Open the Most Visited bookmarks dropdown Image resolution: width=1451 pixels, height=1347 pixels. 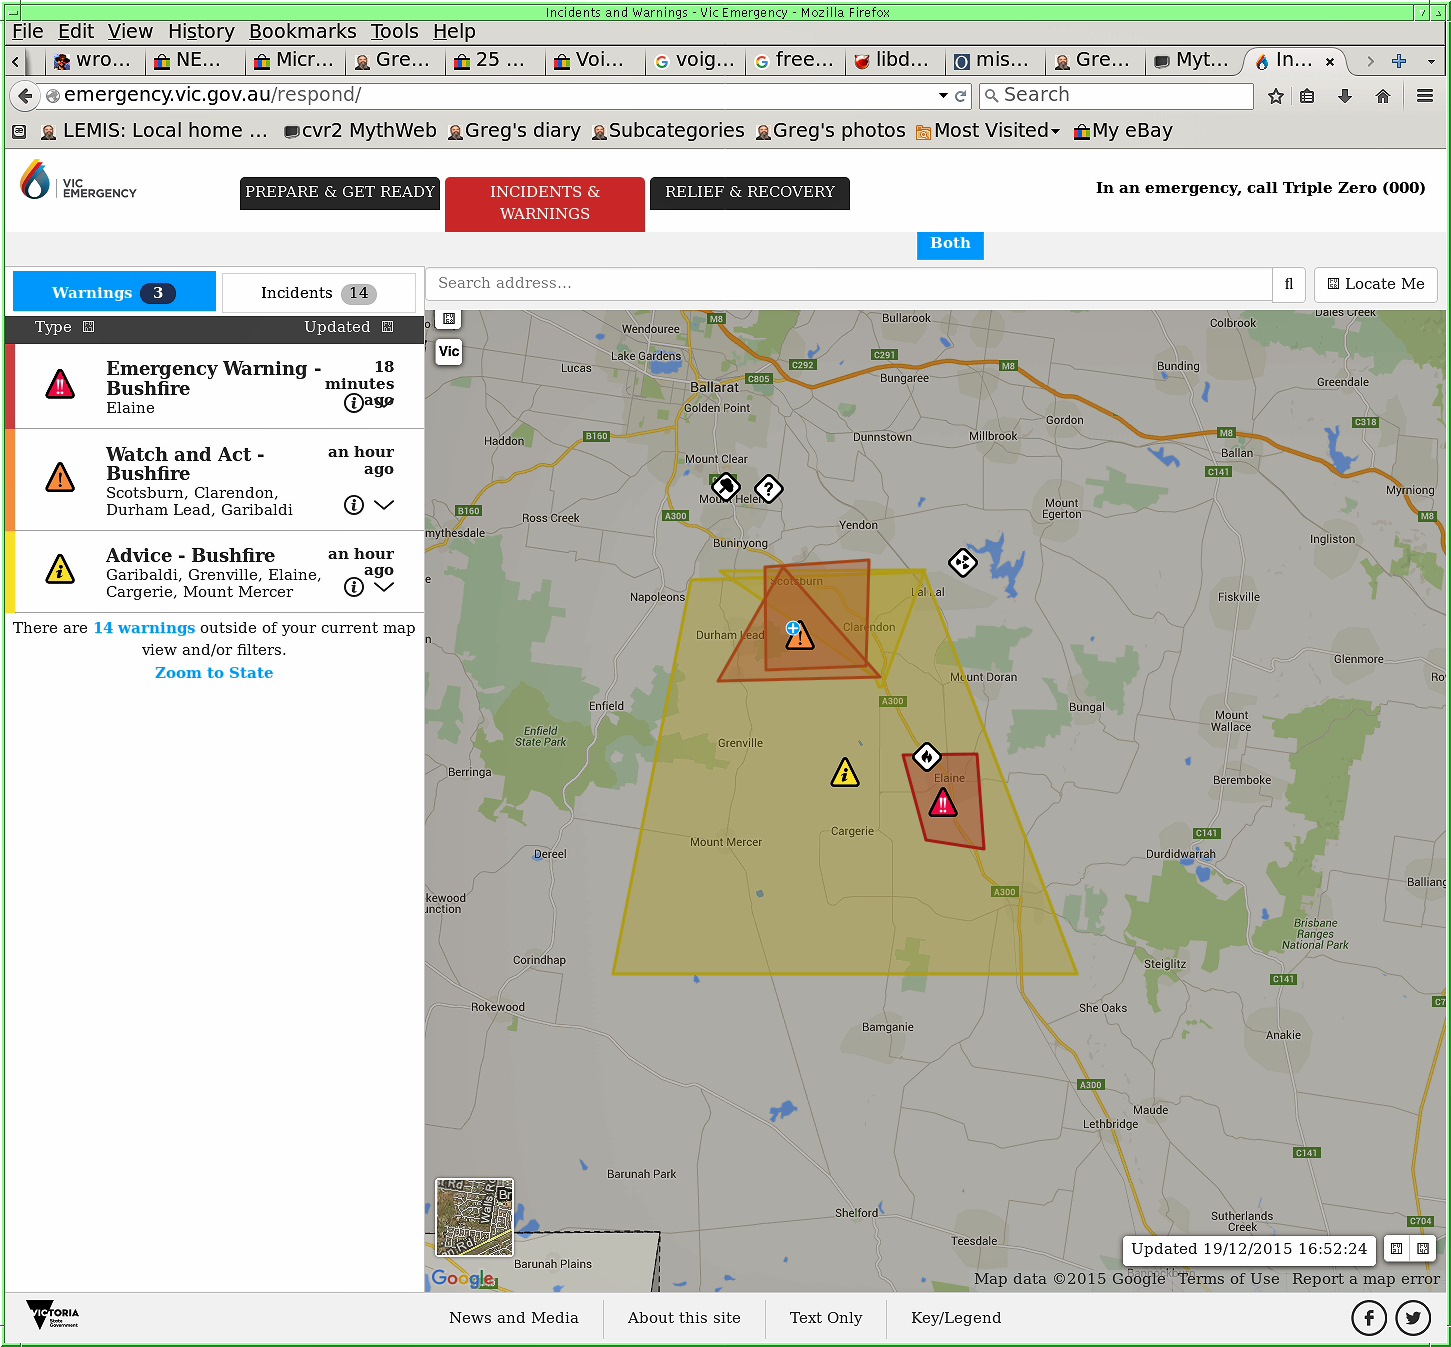click(995, 131)
